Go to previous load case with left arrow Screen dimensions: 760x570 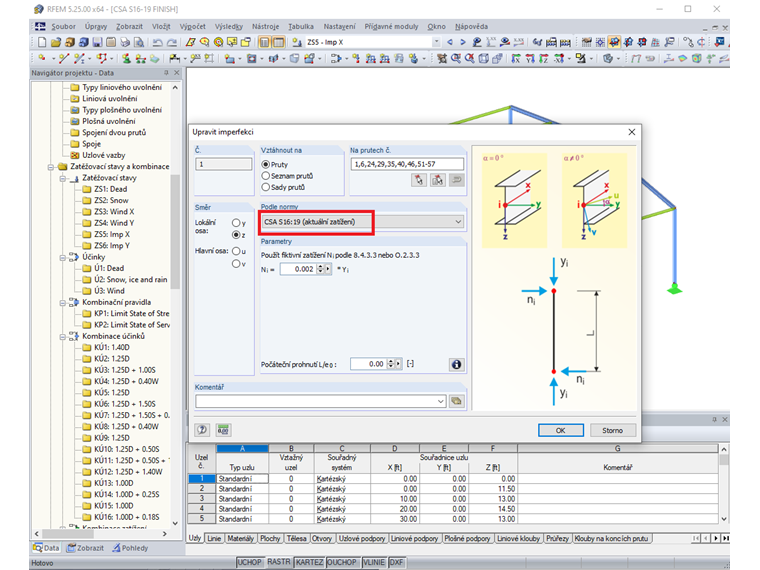(450, 42)
